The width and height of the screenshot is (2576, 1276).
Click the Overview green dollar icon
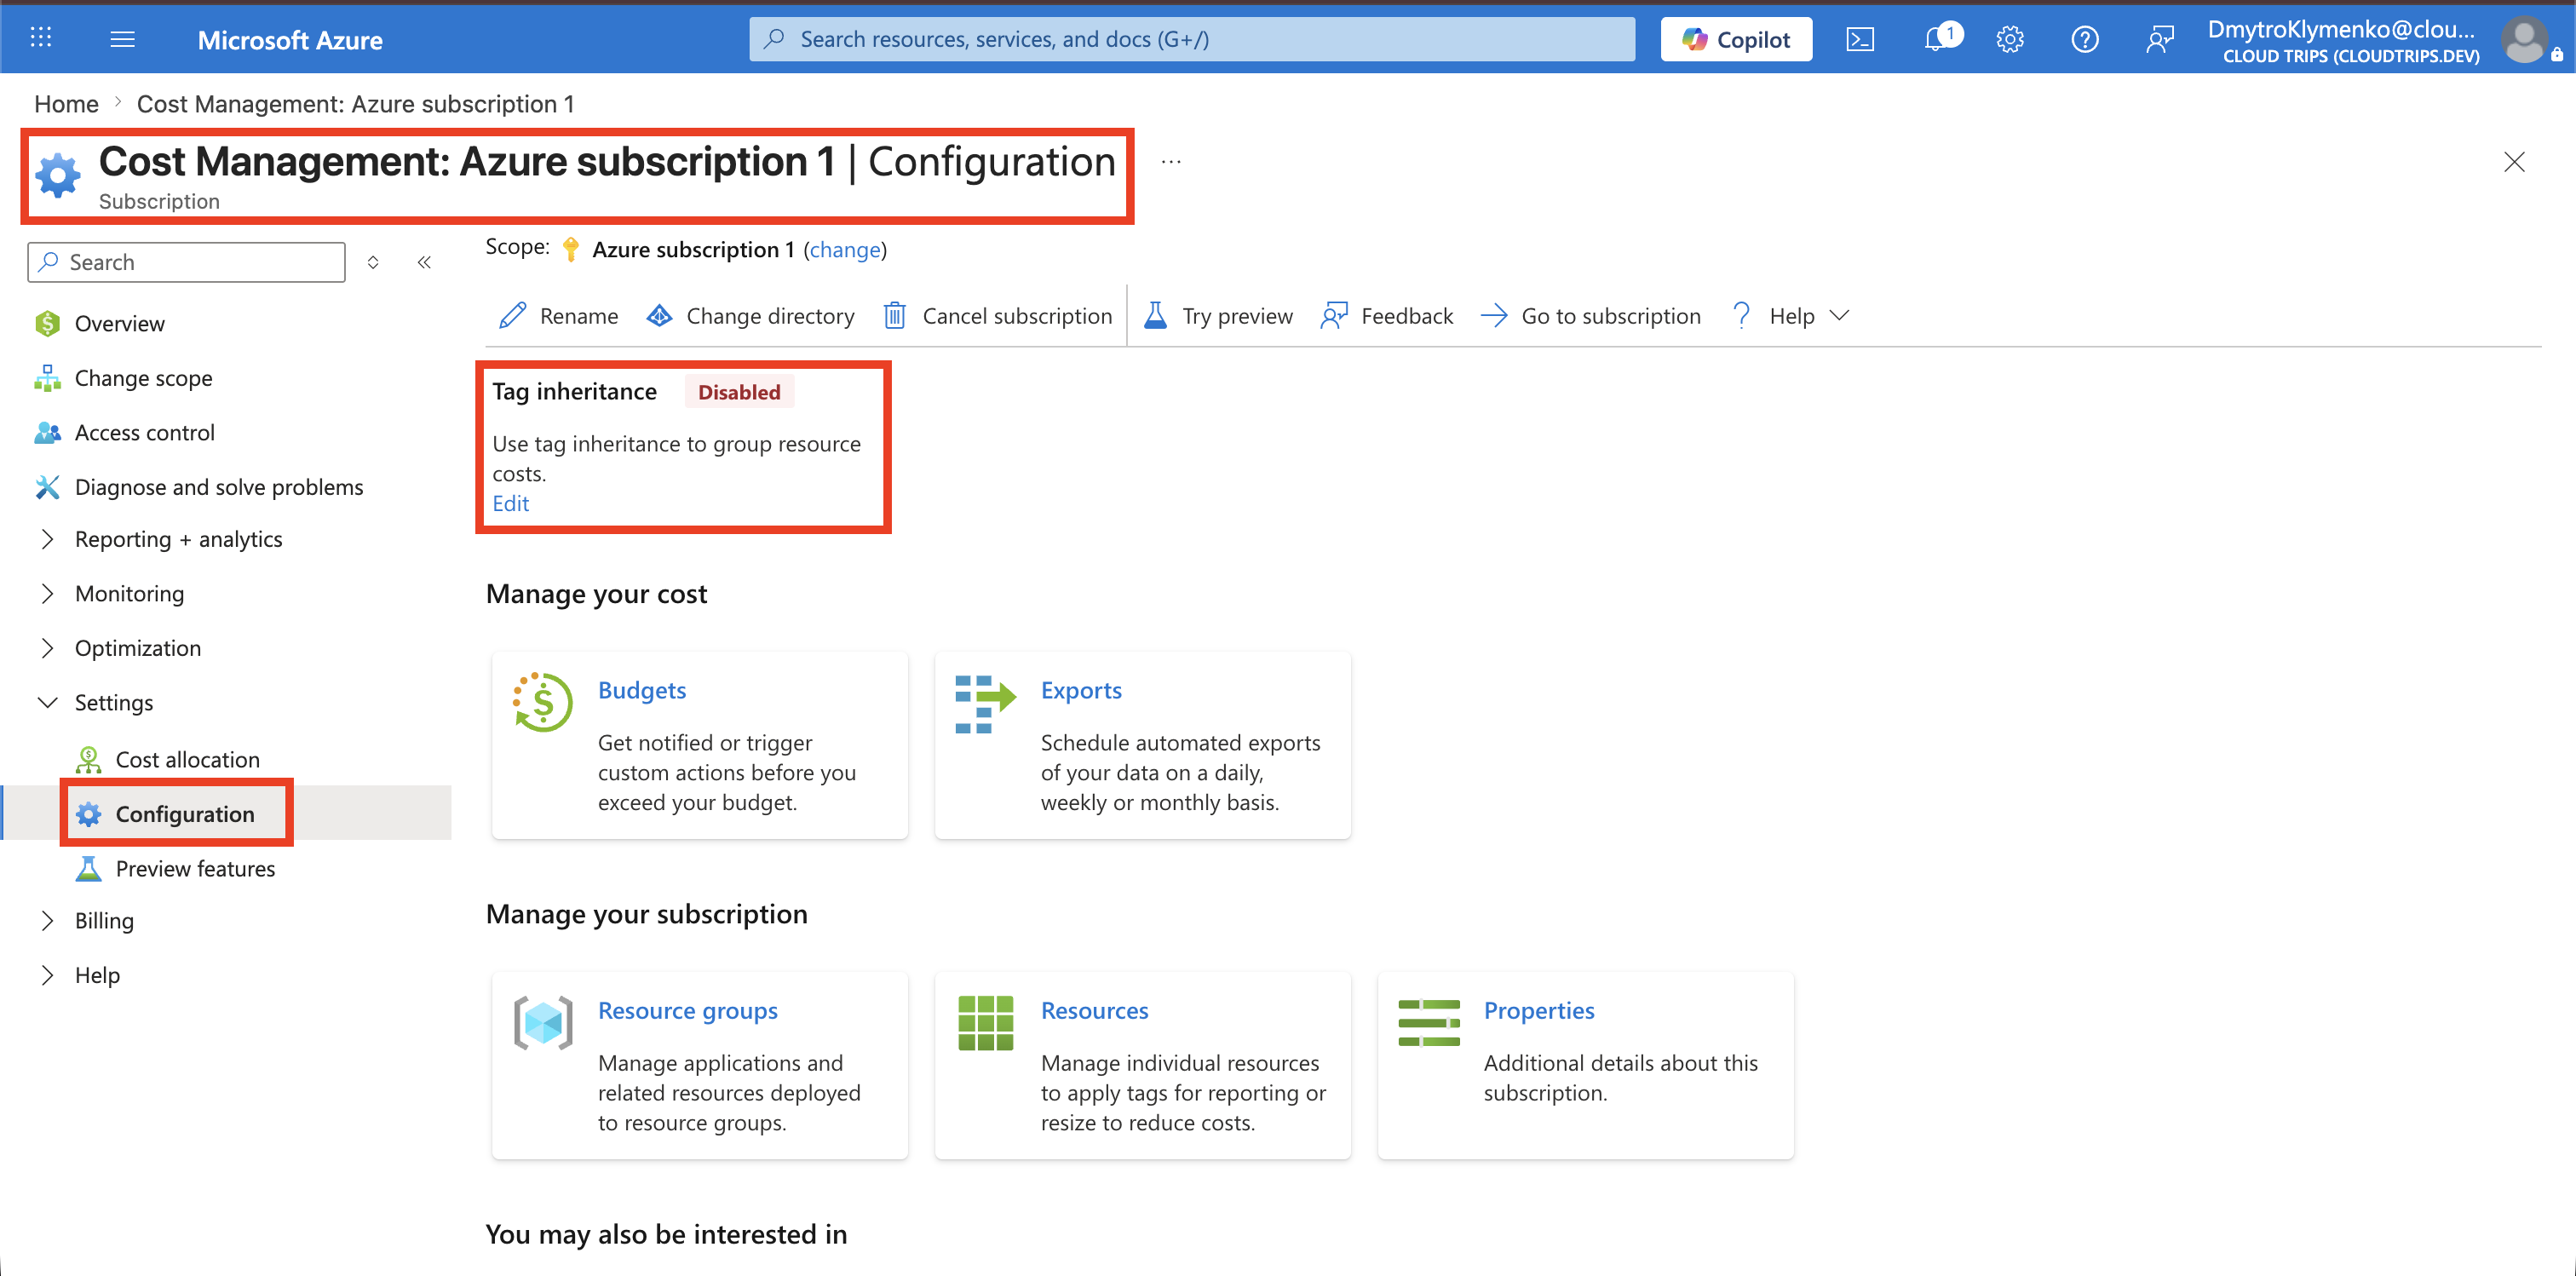47,323
